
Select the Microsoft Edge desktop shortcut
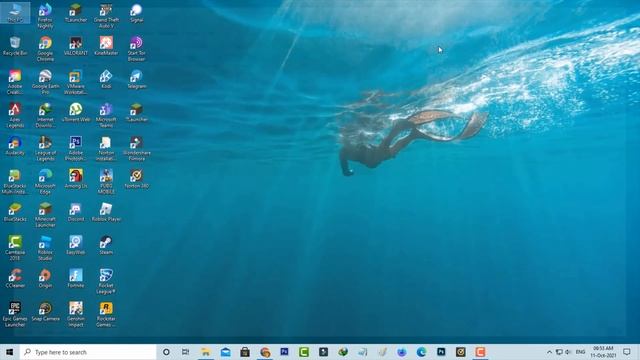coord(45,182)
